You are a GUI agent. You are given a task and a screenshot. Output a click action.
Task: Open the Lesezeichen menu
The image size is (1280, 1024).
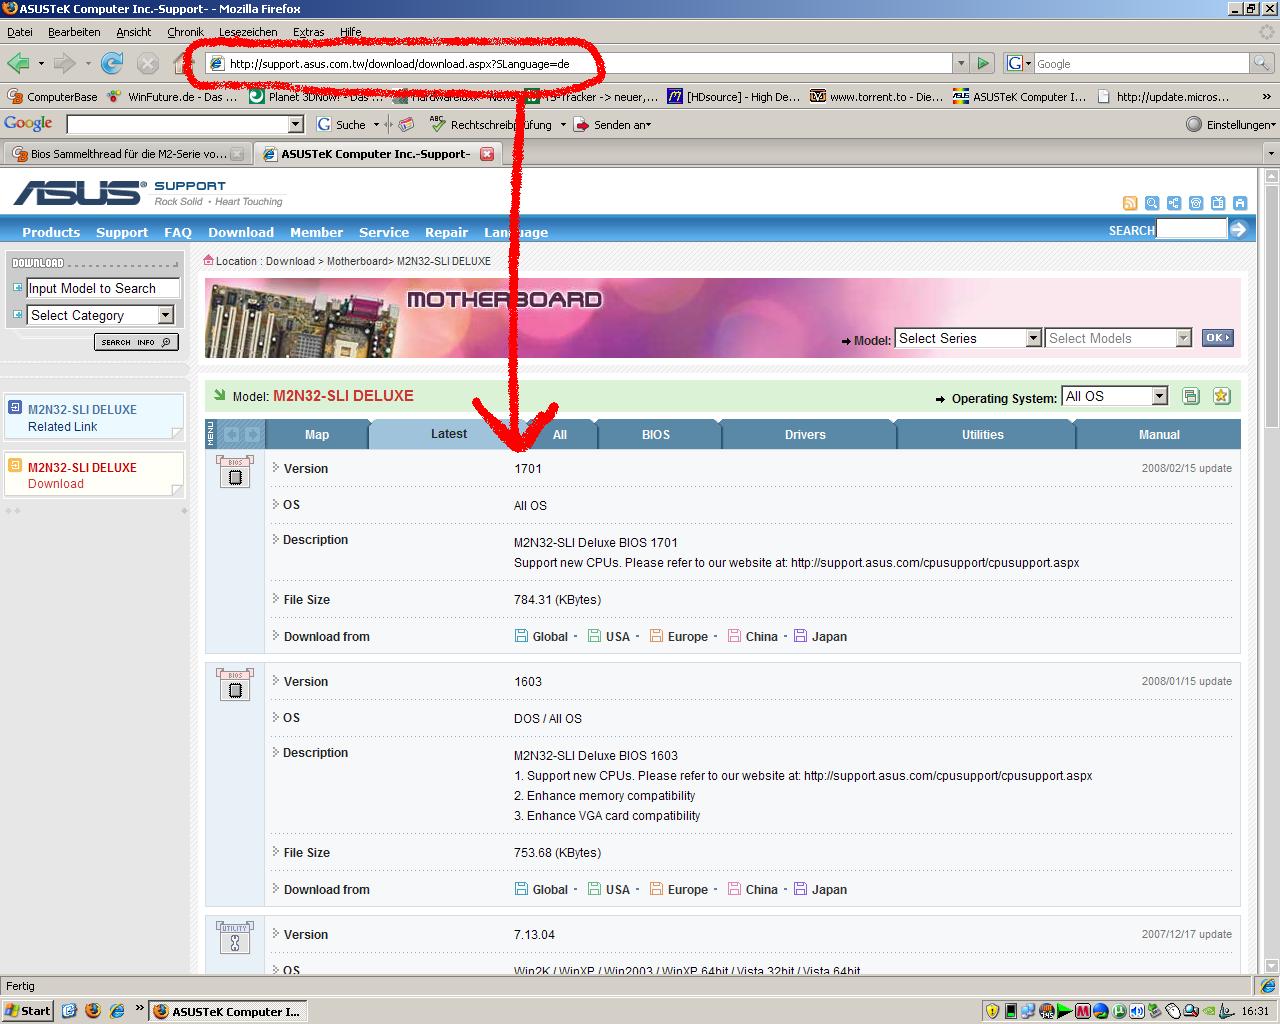(x=248, y=32)
